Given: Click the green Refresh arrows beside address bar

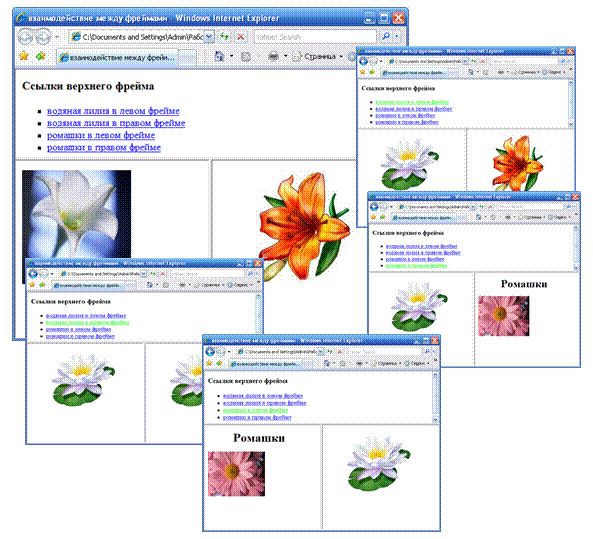Looking at the screenshot, I should [x=224, y=37].
